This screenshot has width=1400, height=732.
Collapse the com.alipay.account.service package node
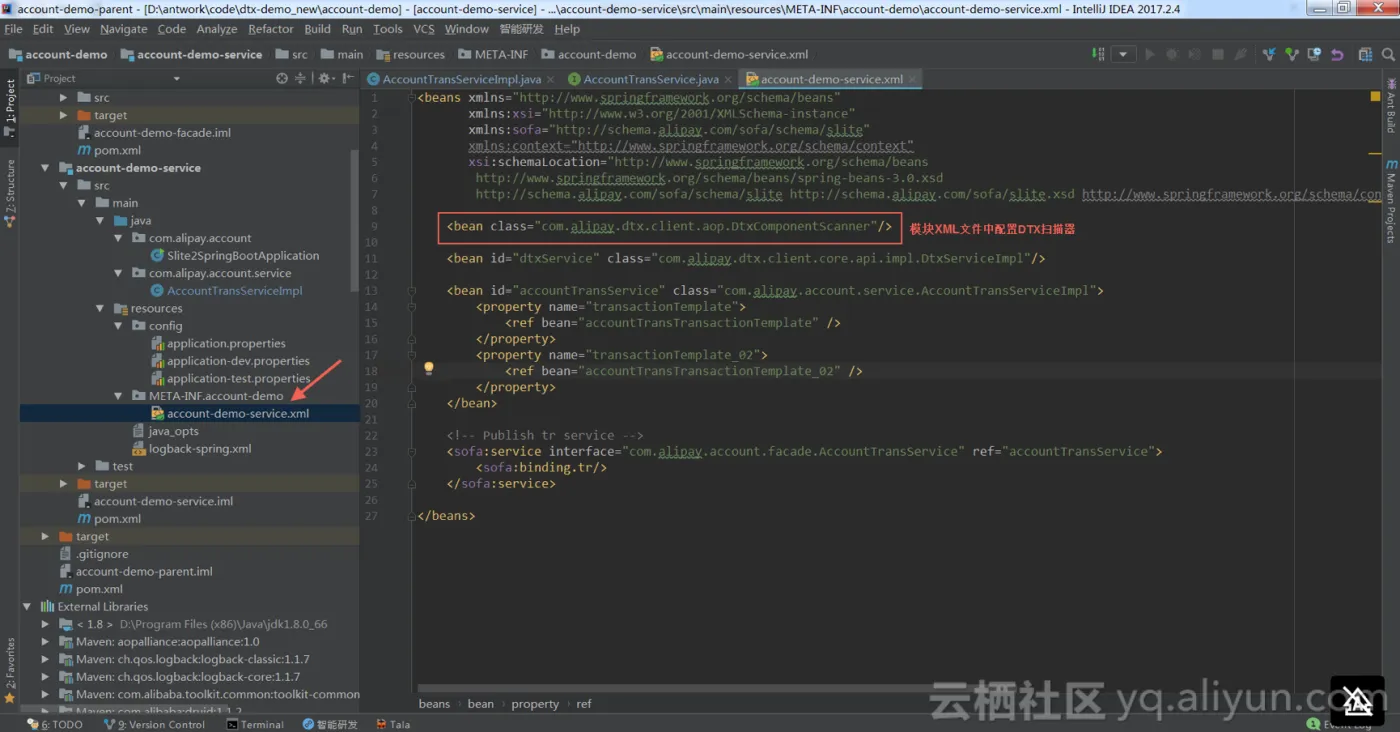(x=118, y=273)
